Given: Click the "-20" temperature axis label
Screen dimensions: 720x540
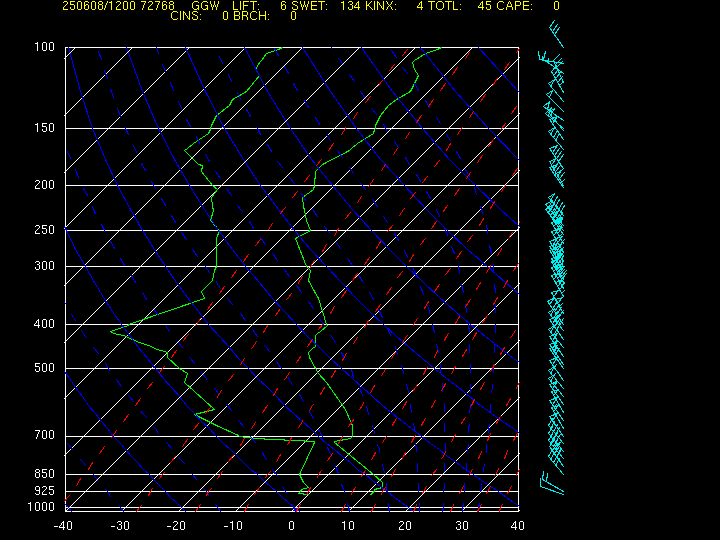Looking at the screenshot, I should [x=176, y=526].
